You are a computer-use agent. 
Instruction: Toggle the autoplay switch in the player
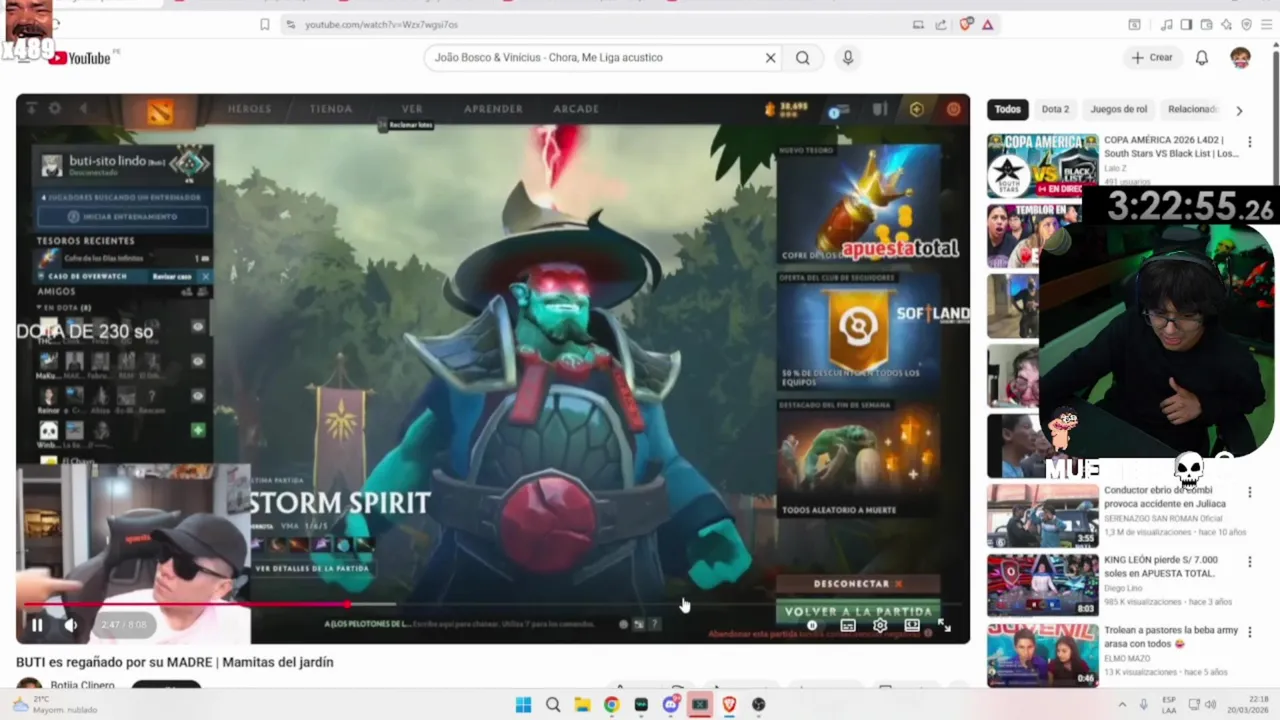(813, 626)
